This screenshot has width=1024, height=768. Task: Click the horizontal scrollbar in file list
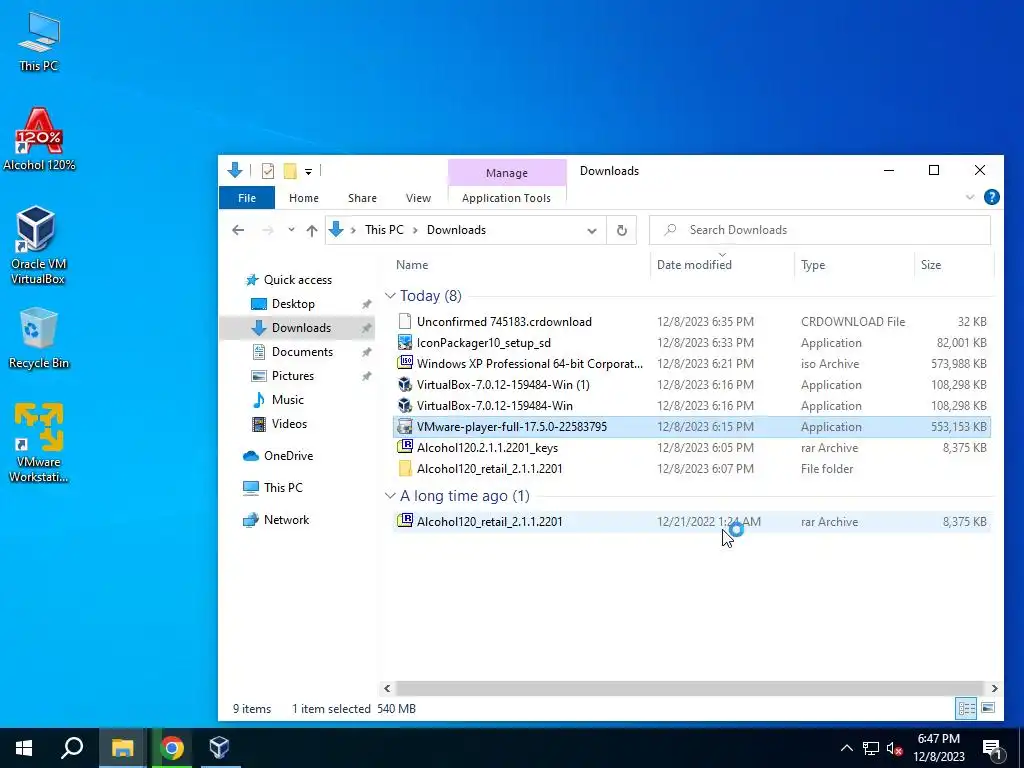(689, 688)
